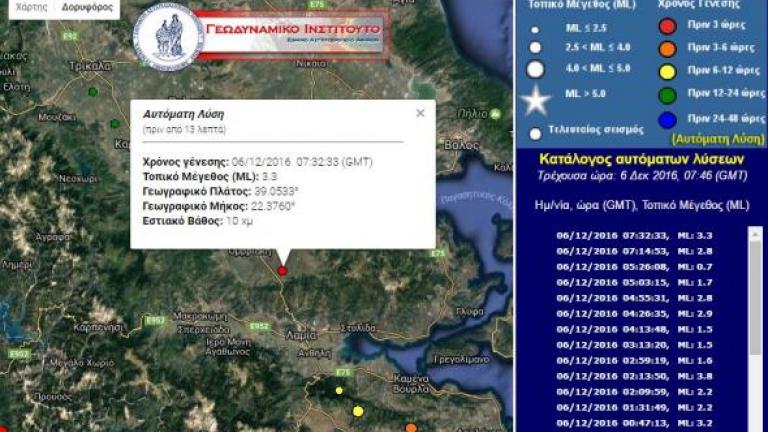This screenshot has width=768, height=432.
Task: Select catalog entry 00:47:13 ML 3.2
Action: coord(634,424)
